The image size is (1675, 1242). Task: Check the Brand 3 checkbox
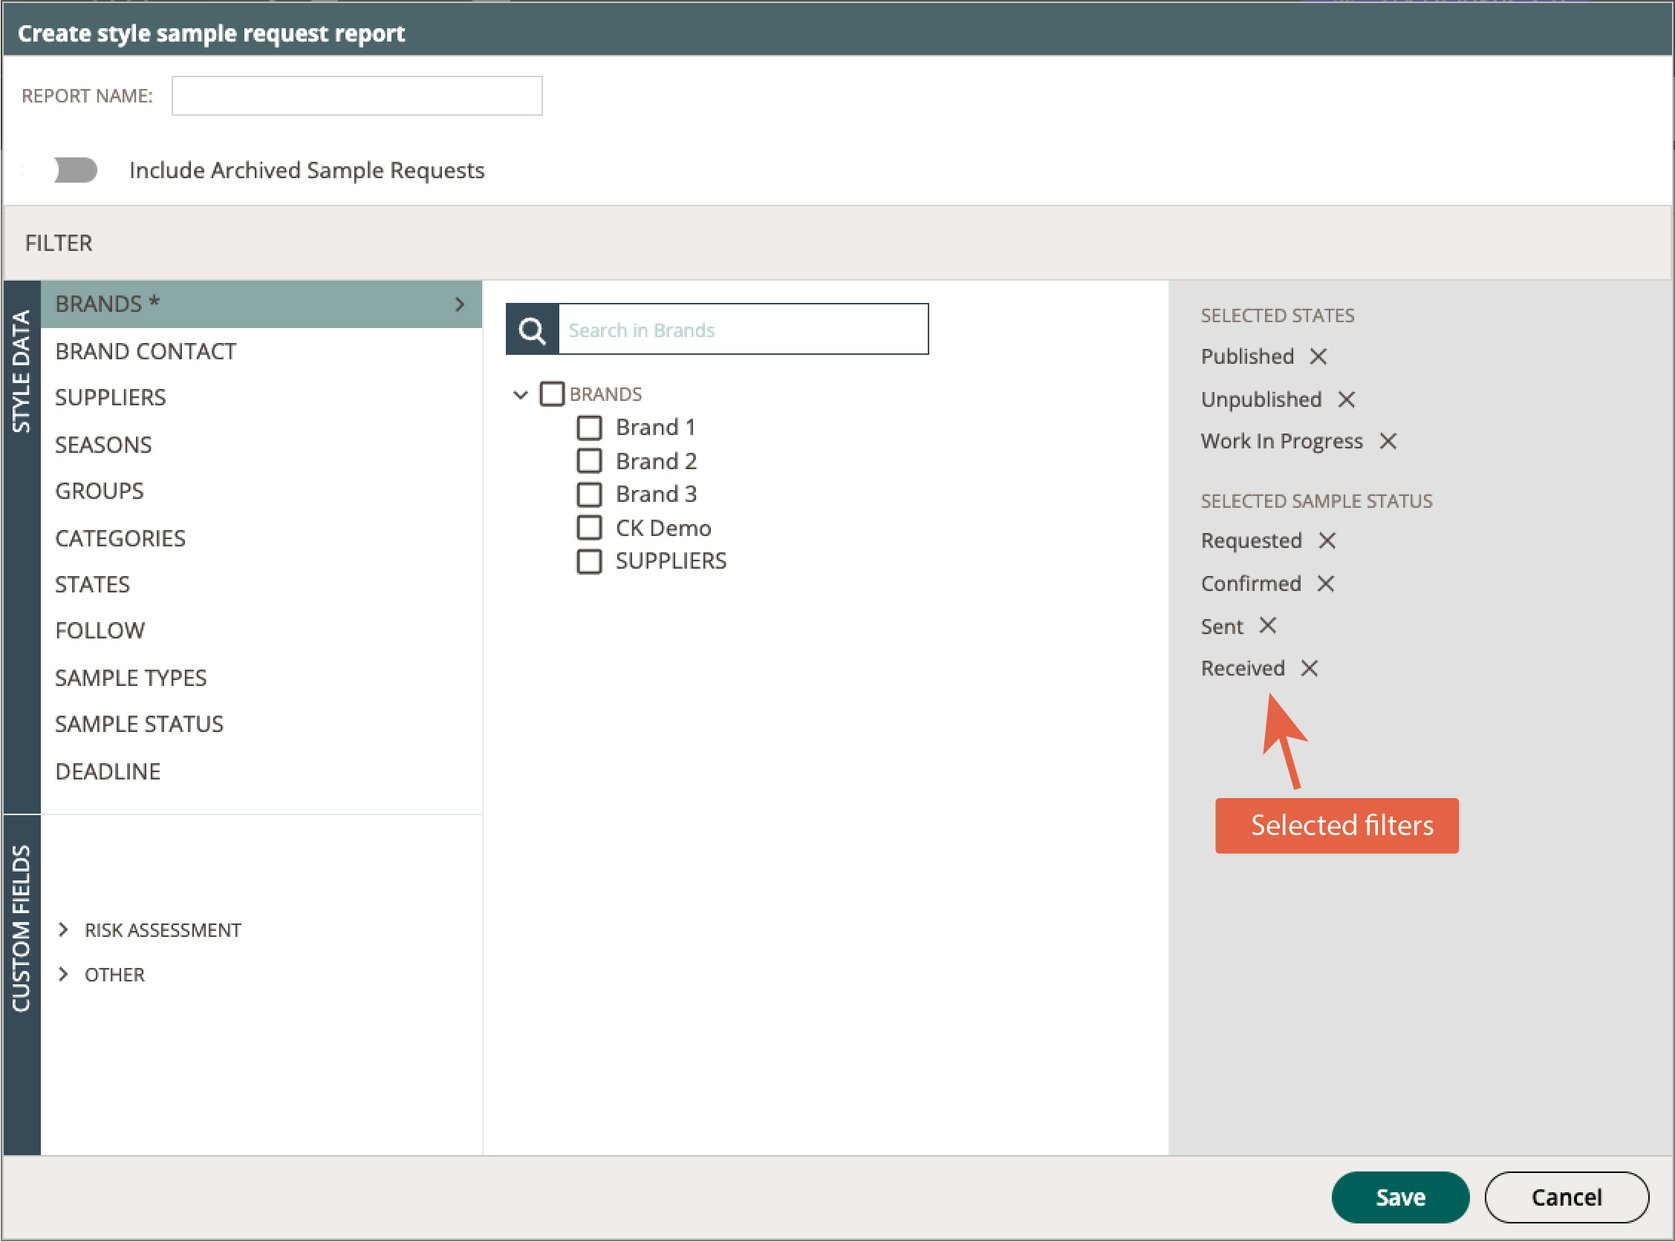pos(590,495)
